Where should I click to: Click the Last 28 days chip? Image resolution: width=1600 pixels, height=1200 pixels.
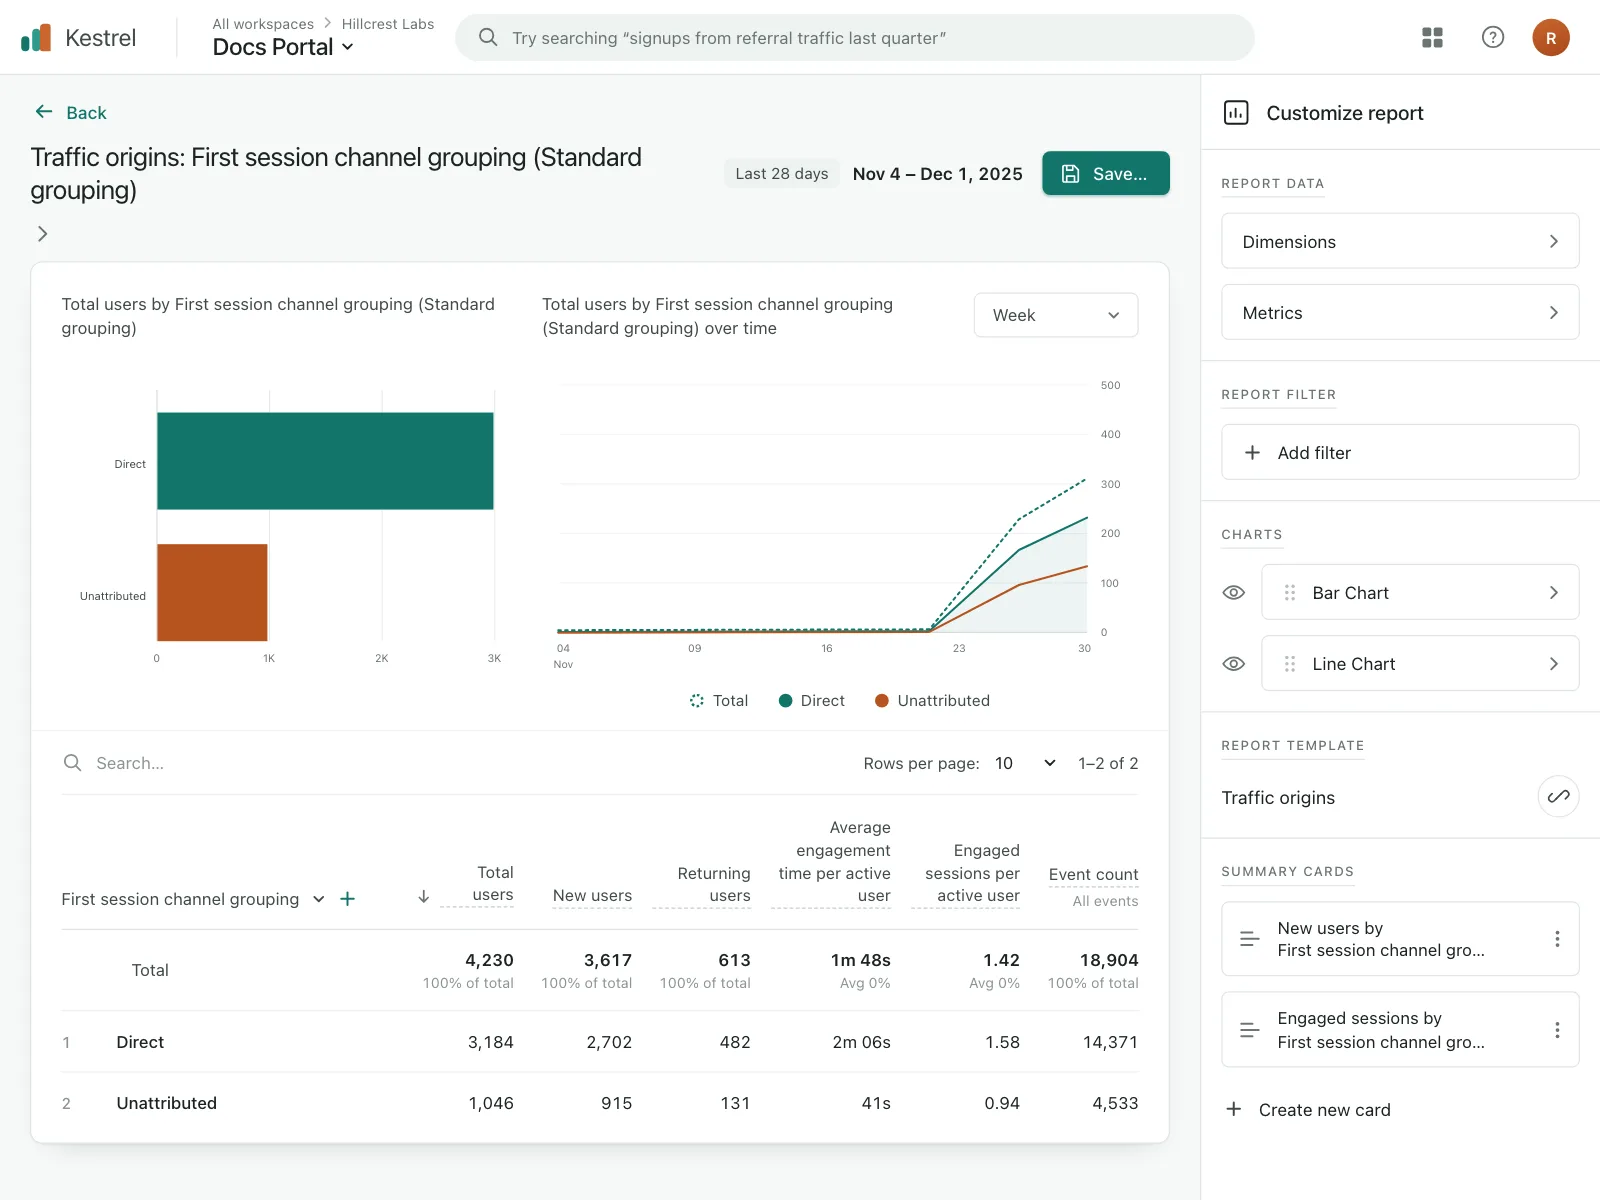click(x=782, y=174)
